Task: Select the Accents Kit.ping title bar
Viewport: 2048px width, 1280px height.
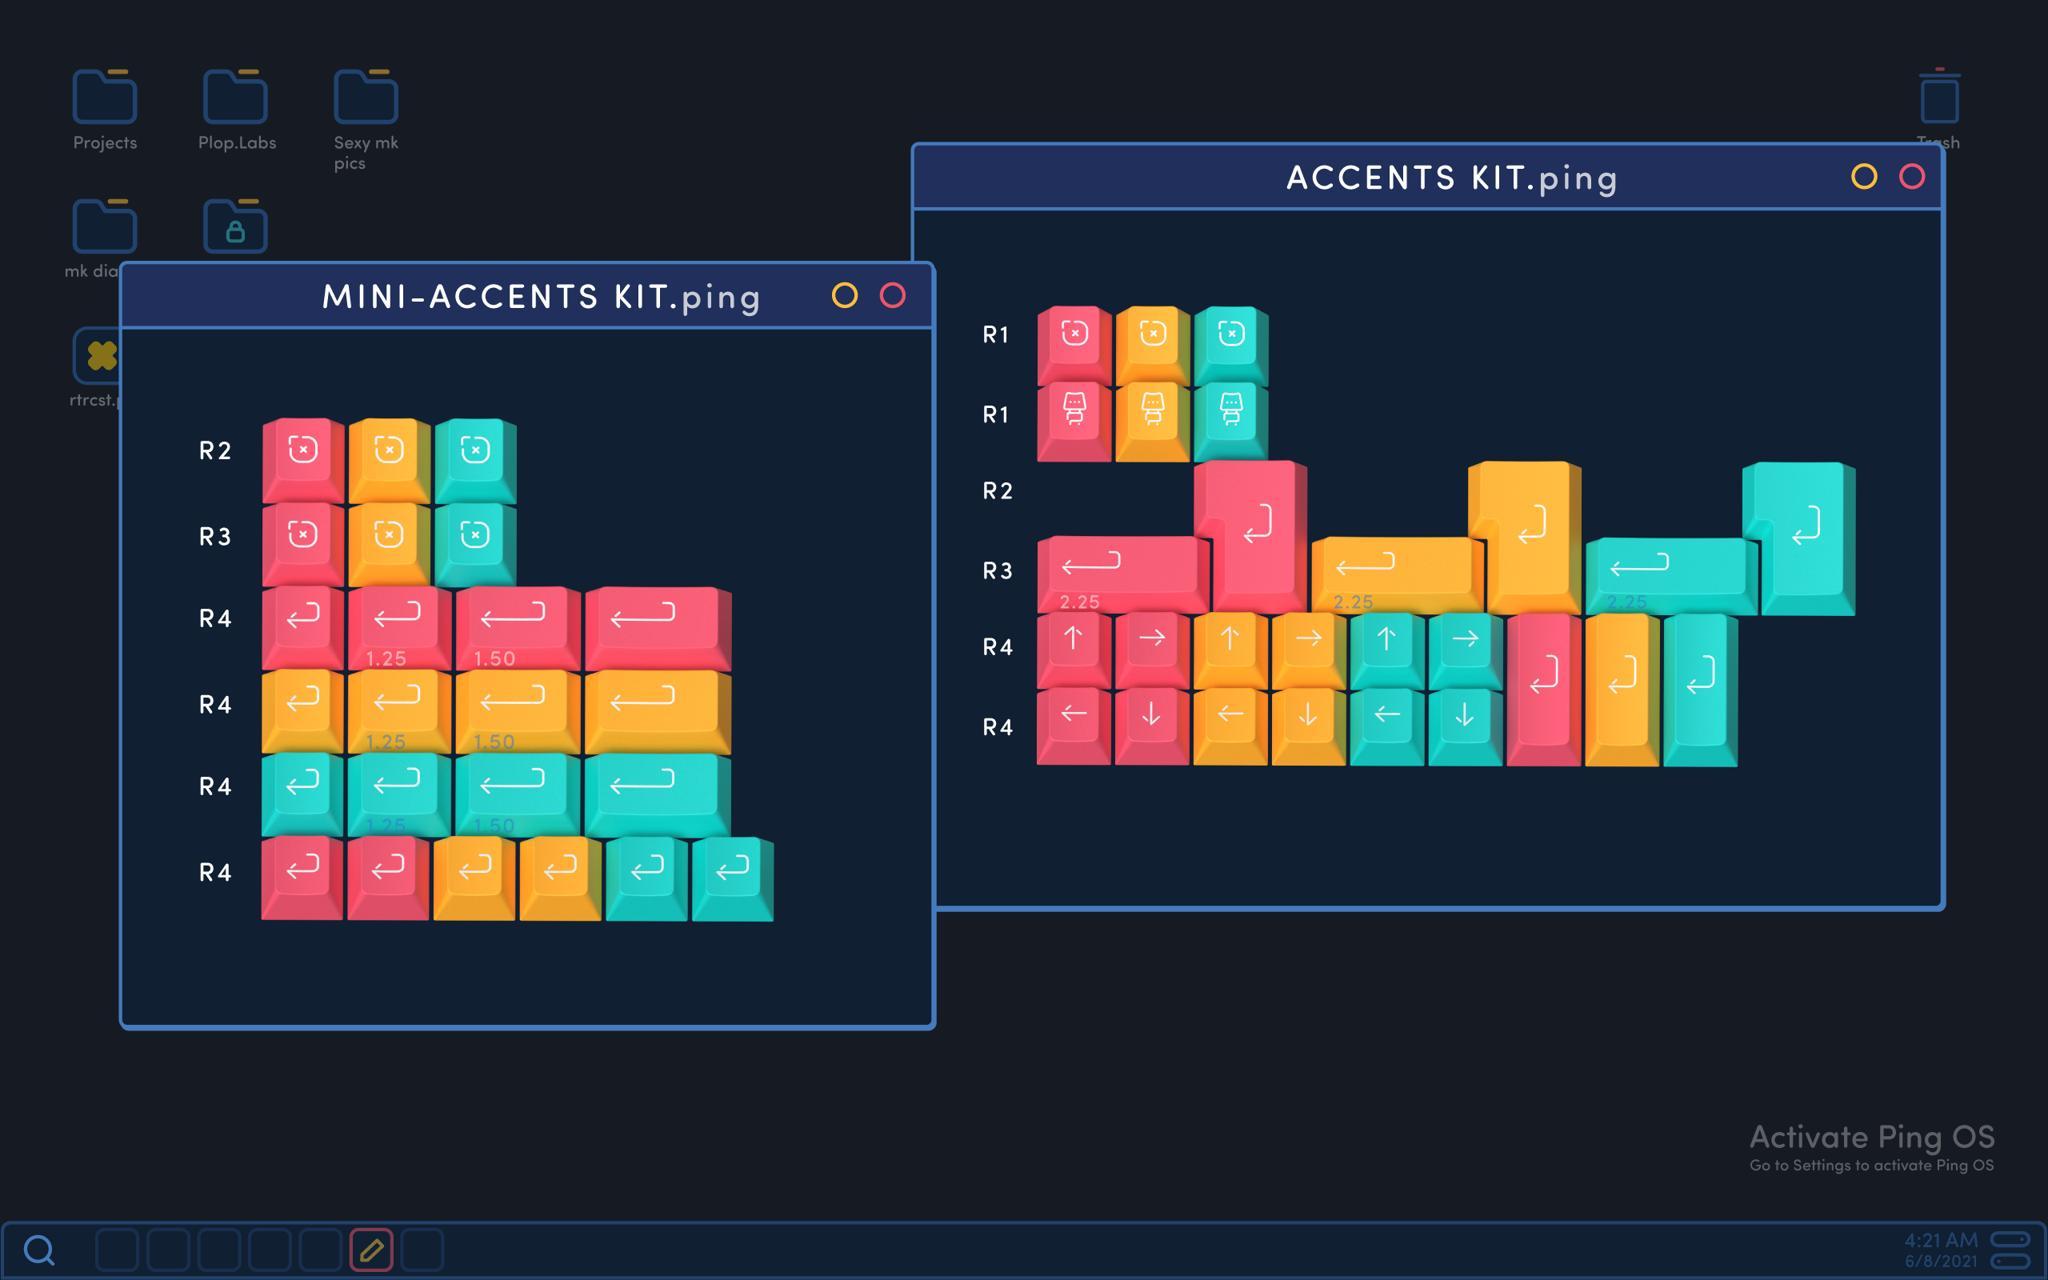Action: pyautogui.click(x=1450, y=178)
